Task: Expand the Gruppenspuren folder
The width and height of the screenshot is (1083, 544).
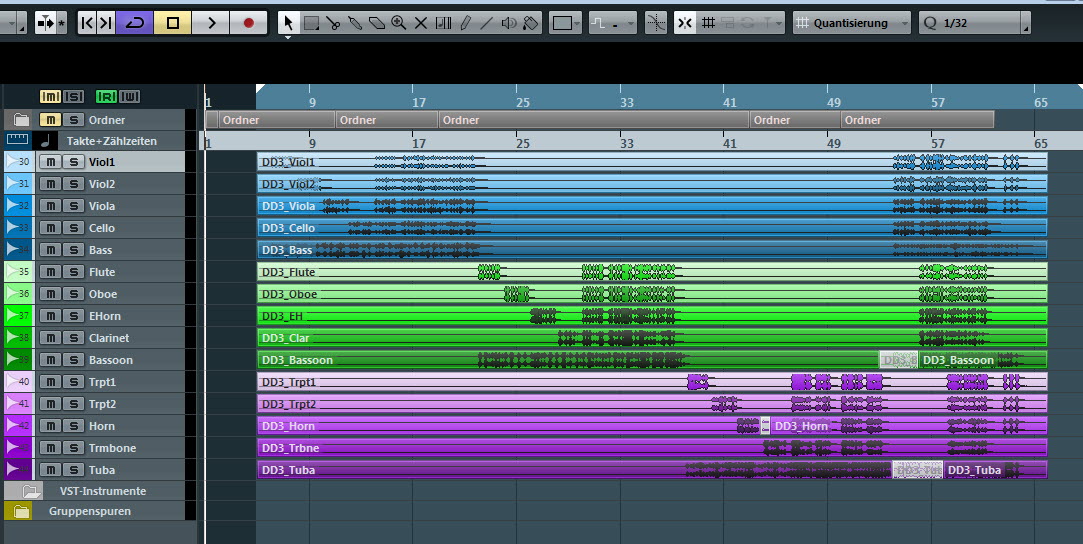Action: click(21, 512)
